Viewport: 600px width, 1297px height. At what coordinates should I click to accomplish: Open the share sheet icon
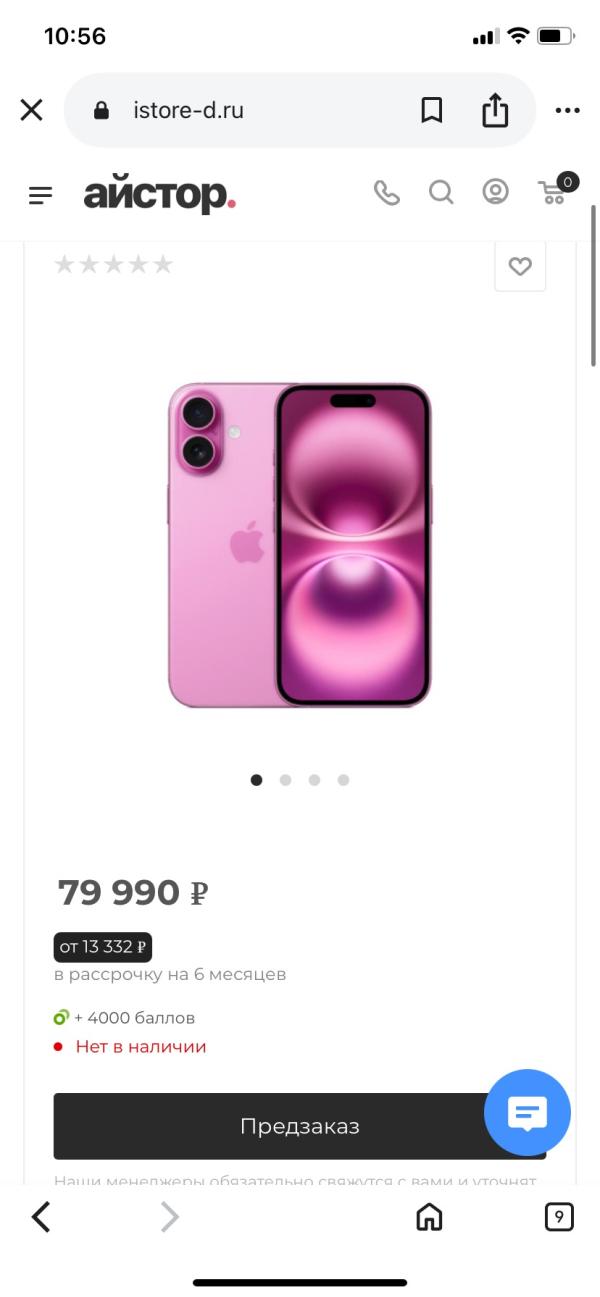click(x=495, y=109)
